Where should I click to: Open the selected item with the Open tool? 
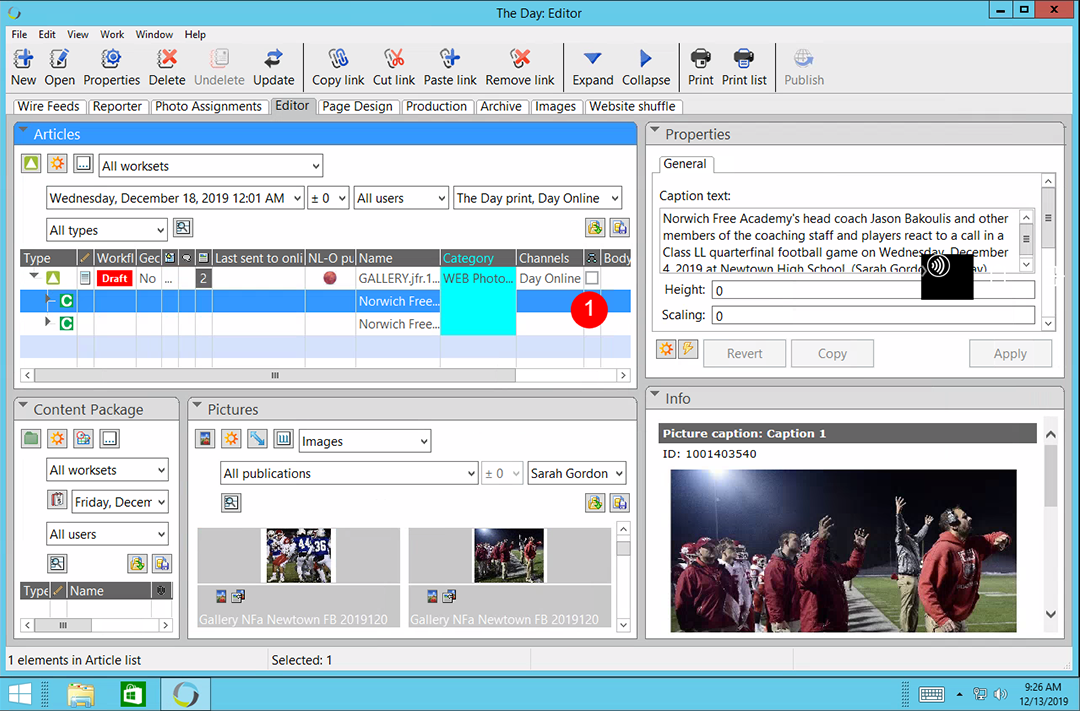(59, 68)
